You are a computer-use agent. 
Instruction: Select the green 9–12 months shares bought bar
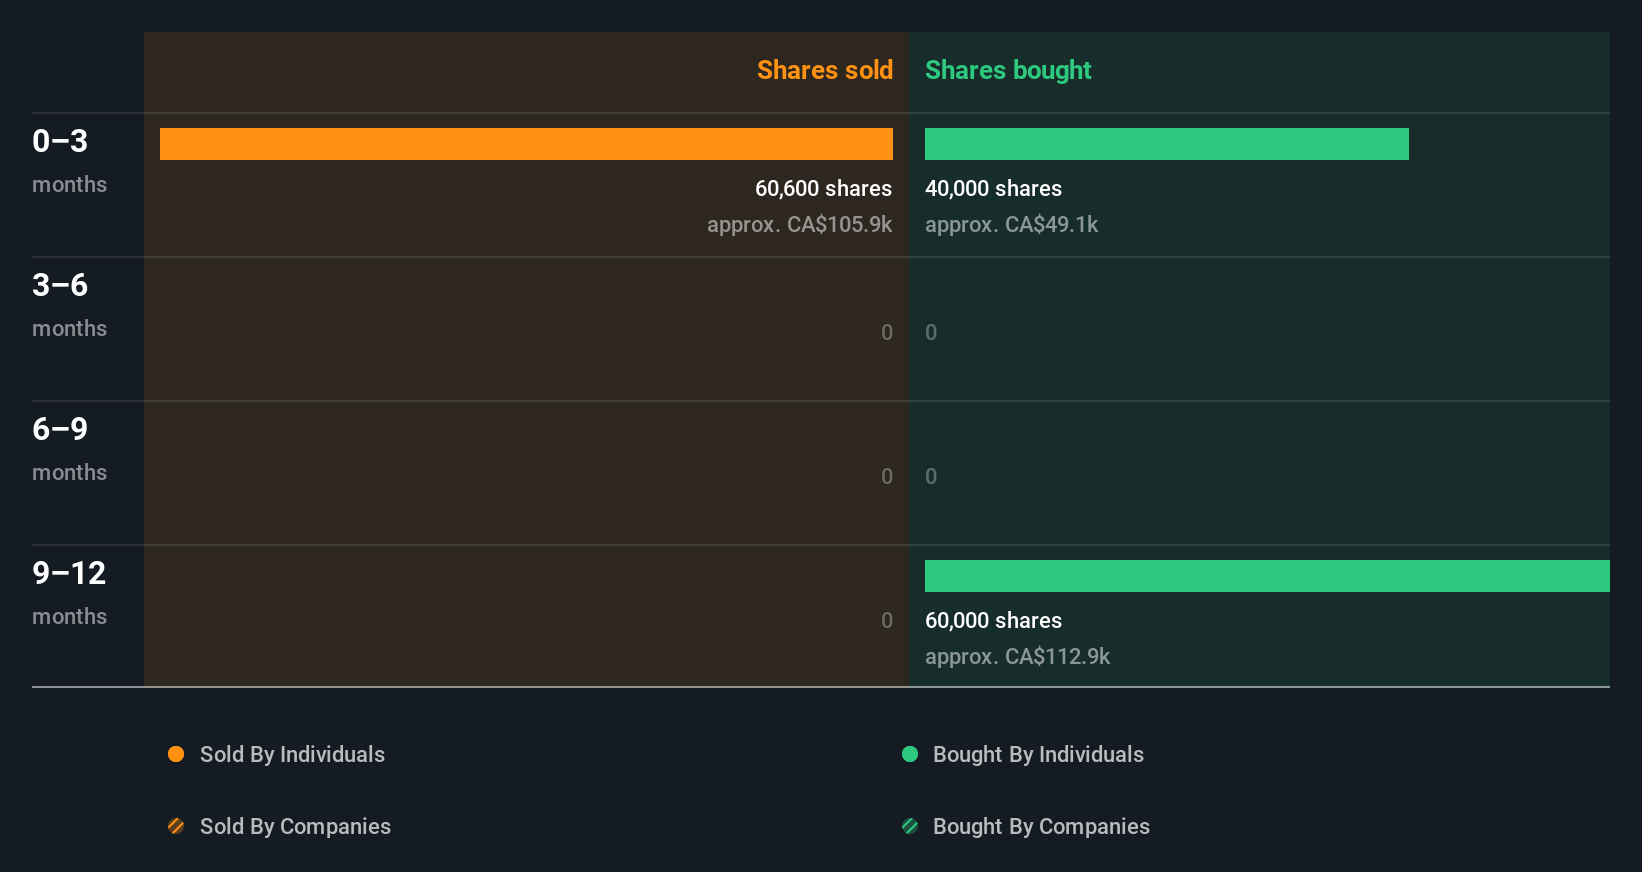[1267, 576]
